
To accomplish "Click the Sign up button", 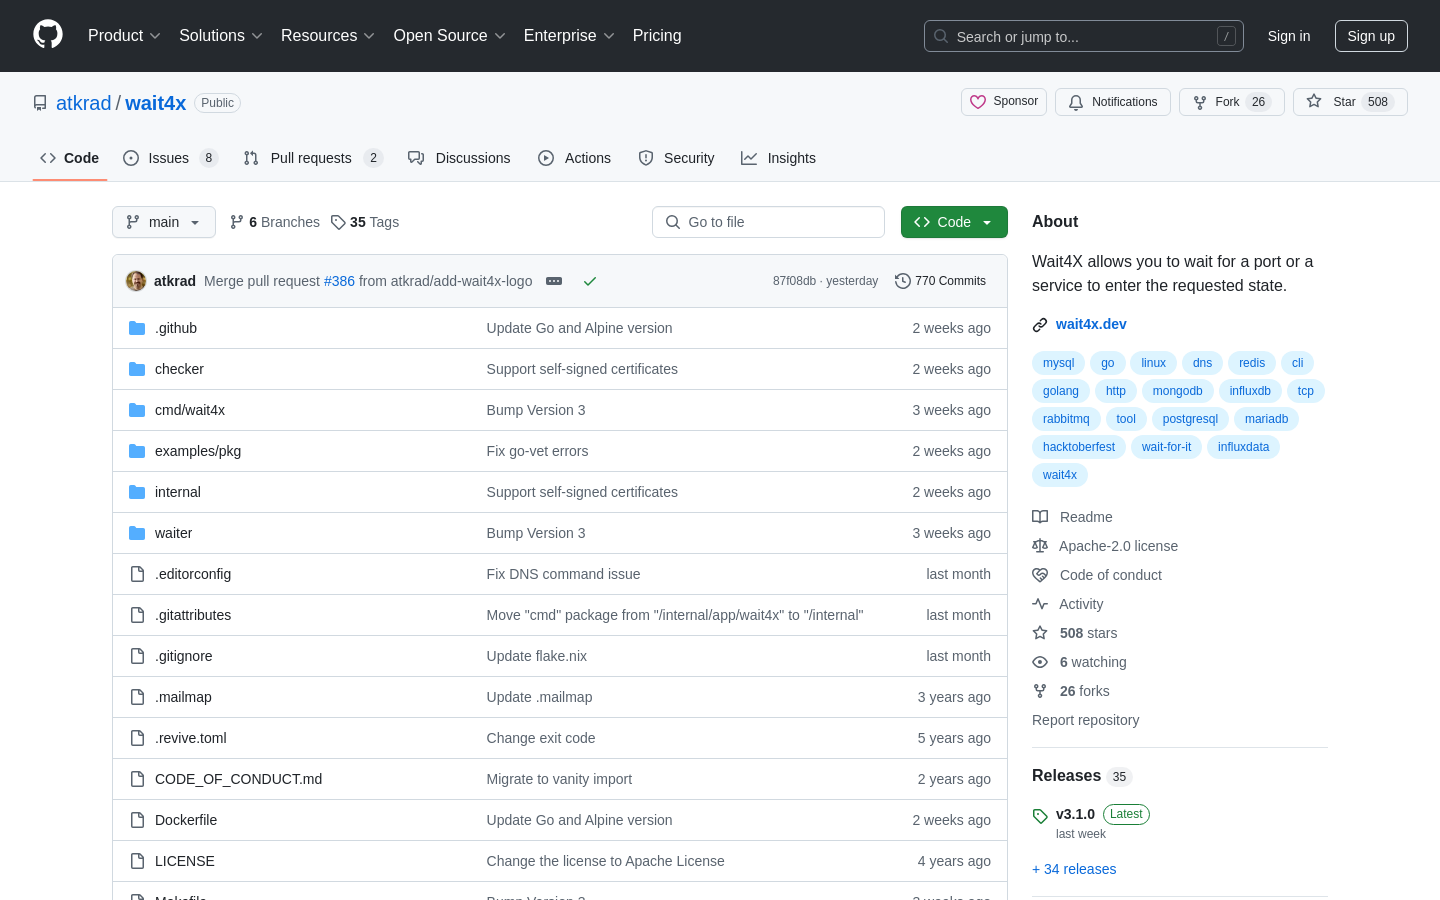I will pyautogui.click(x=1371, y=36).
